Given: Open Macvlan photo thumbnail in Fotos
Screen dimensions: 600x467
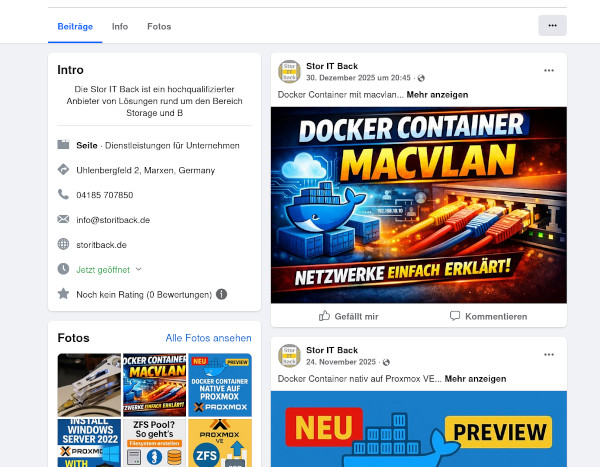Looking at the screenshot, I should pos(155,385).
